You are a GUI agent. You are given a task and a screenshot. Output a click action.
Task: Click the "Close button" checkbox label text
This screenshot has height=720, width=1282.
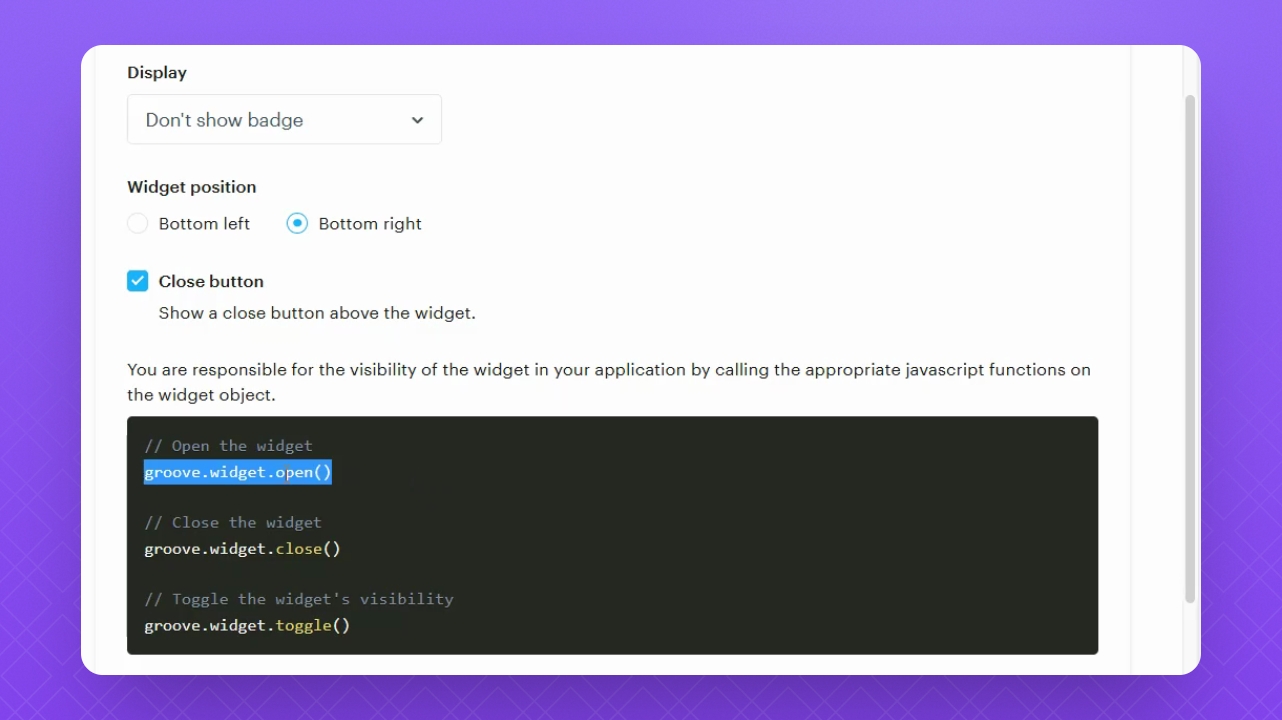click(211, 282)
